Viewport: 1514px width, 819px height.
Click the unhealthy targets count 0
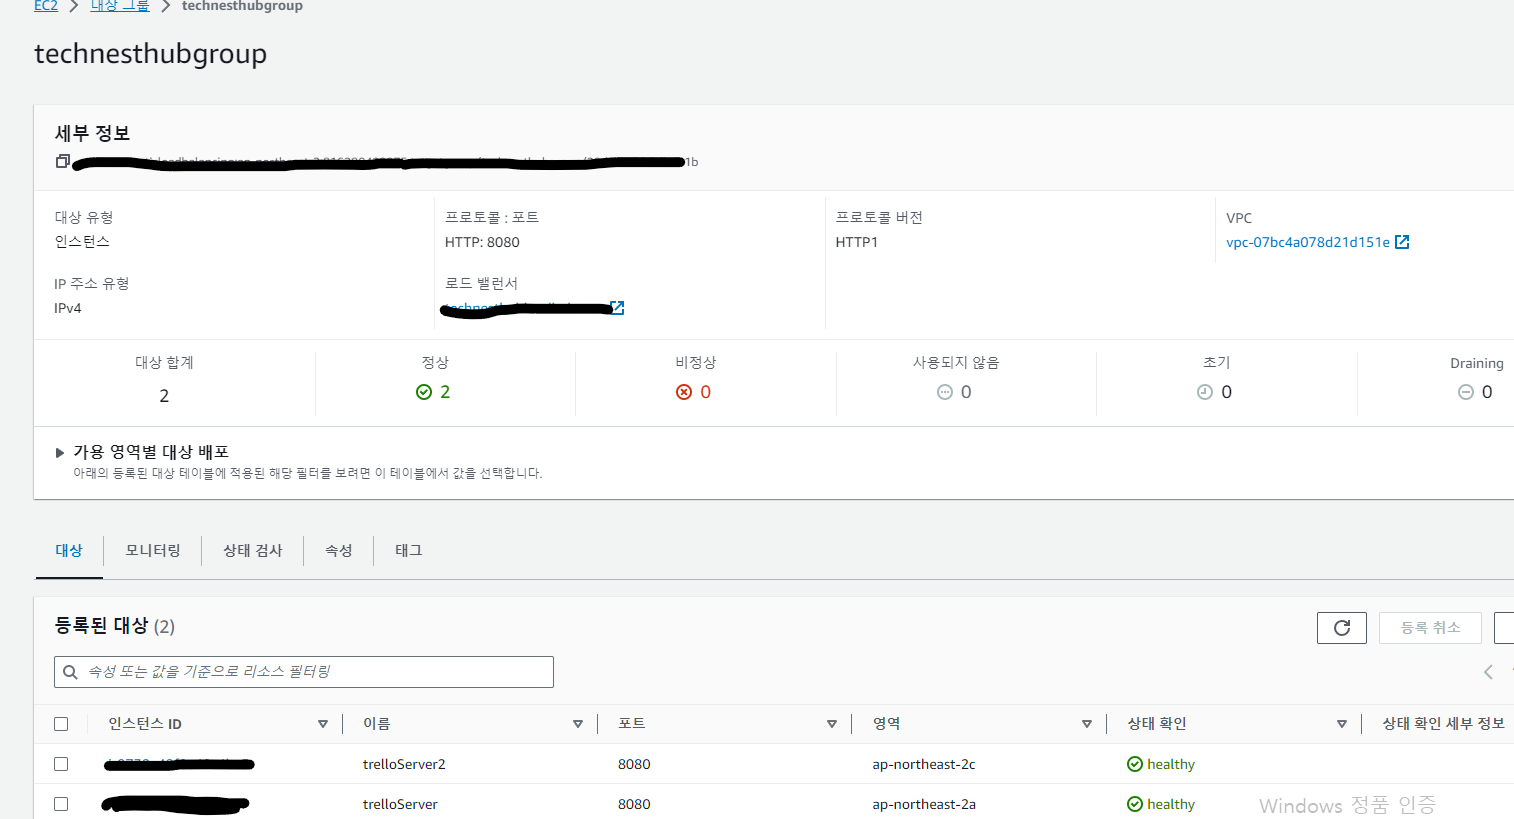pos(706,392)
